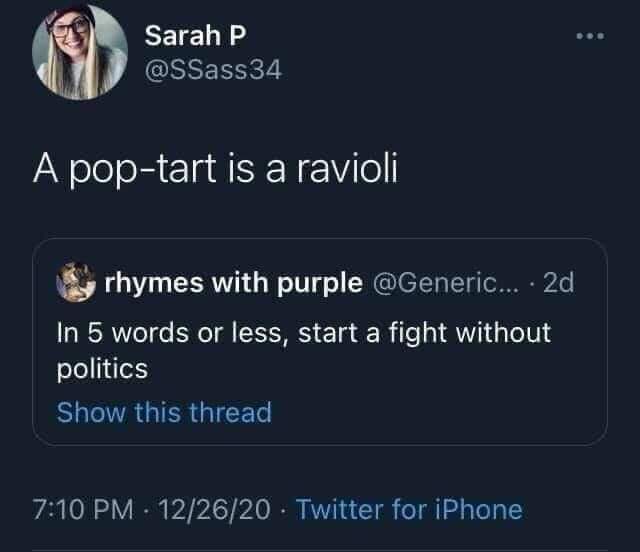Click the "A pop-tart is a ravioli" tweet text
640x552 pixels.
coord(216,171)
